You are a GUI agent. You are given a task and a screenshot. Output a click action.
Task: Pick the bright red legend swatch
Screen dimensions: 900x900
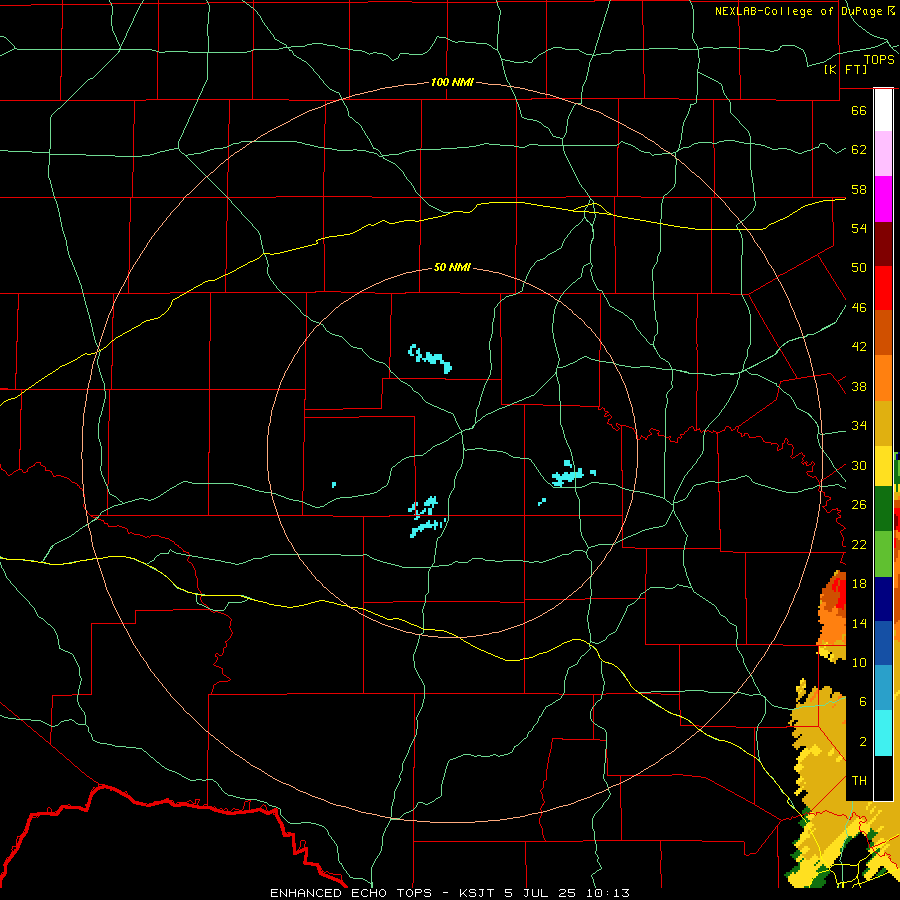tap(883, 288)
